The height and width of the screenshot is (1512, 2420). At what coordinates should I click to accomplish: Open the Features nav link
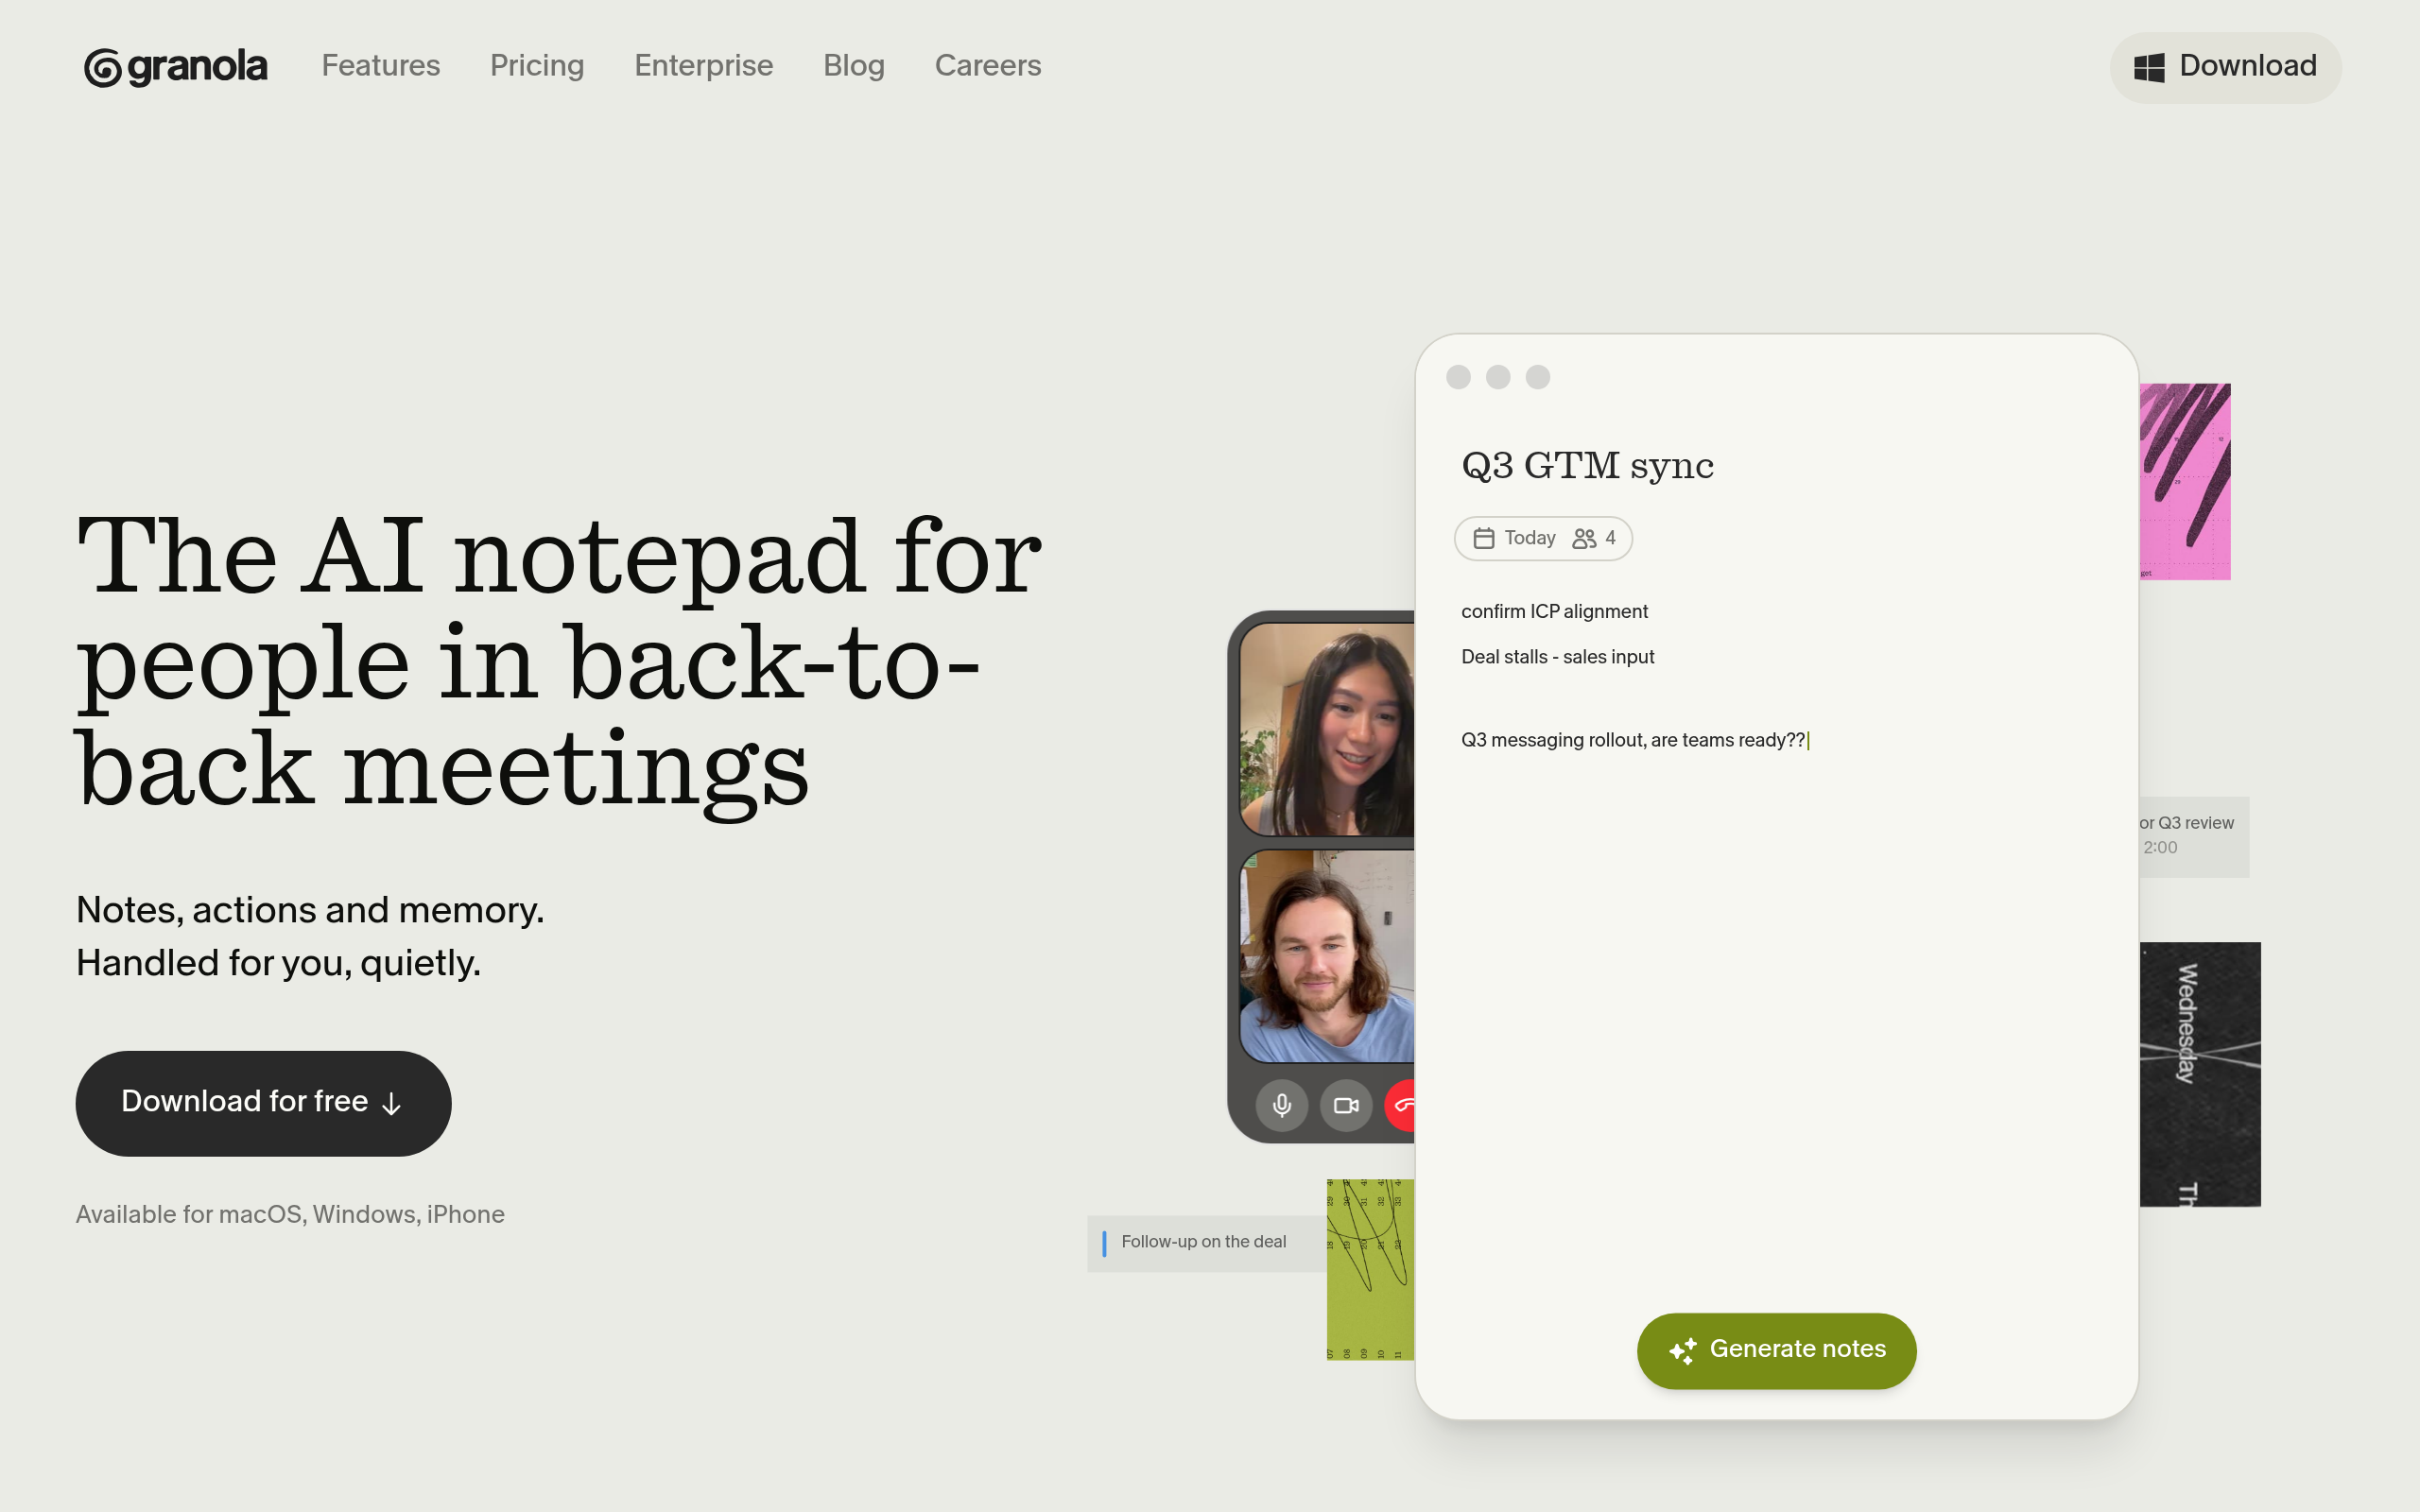pos(381,66)
